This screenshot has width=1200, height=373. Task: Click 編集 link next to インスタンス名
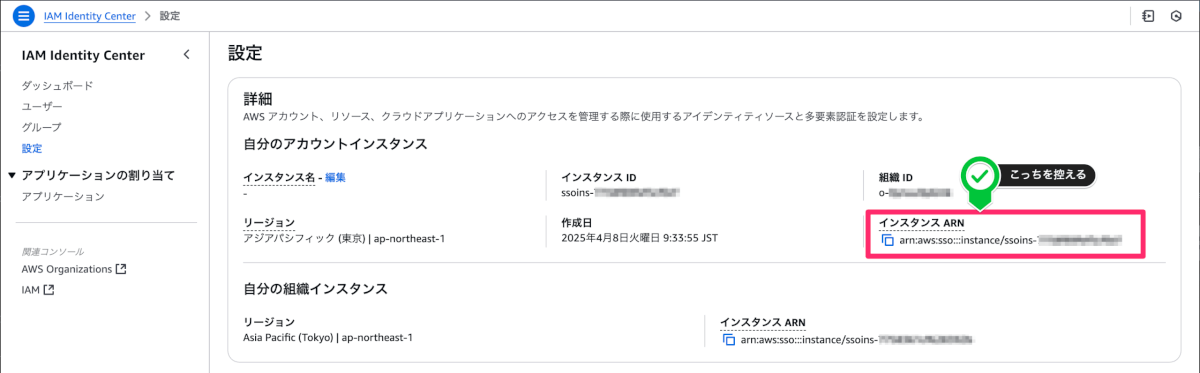click(335, 177)
